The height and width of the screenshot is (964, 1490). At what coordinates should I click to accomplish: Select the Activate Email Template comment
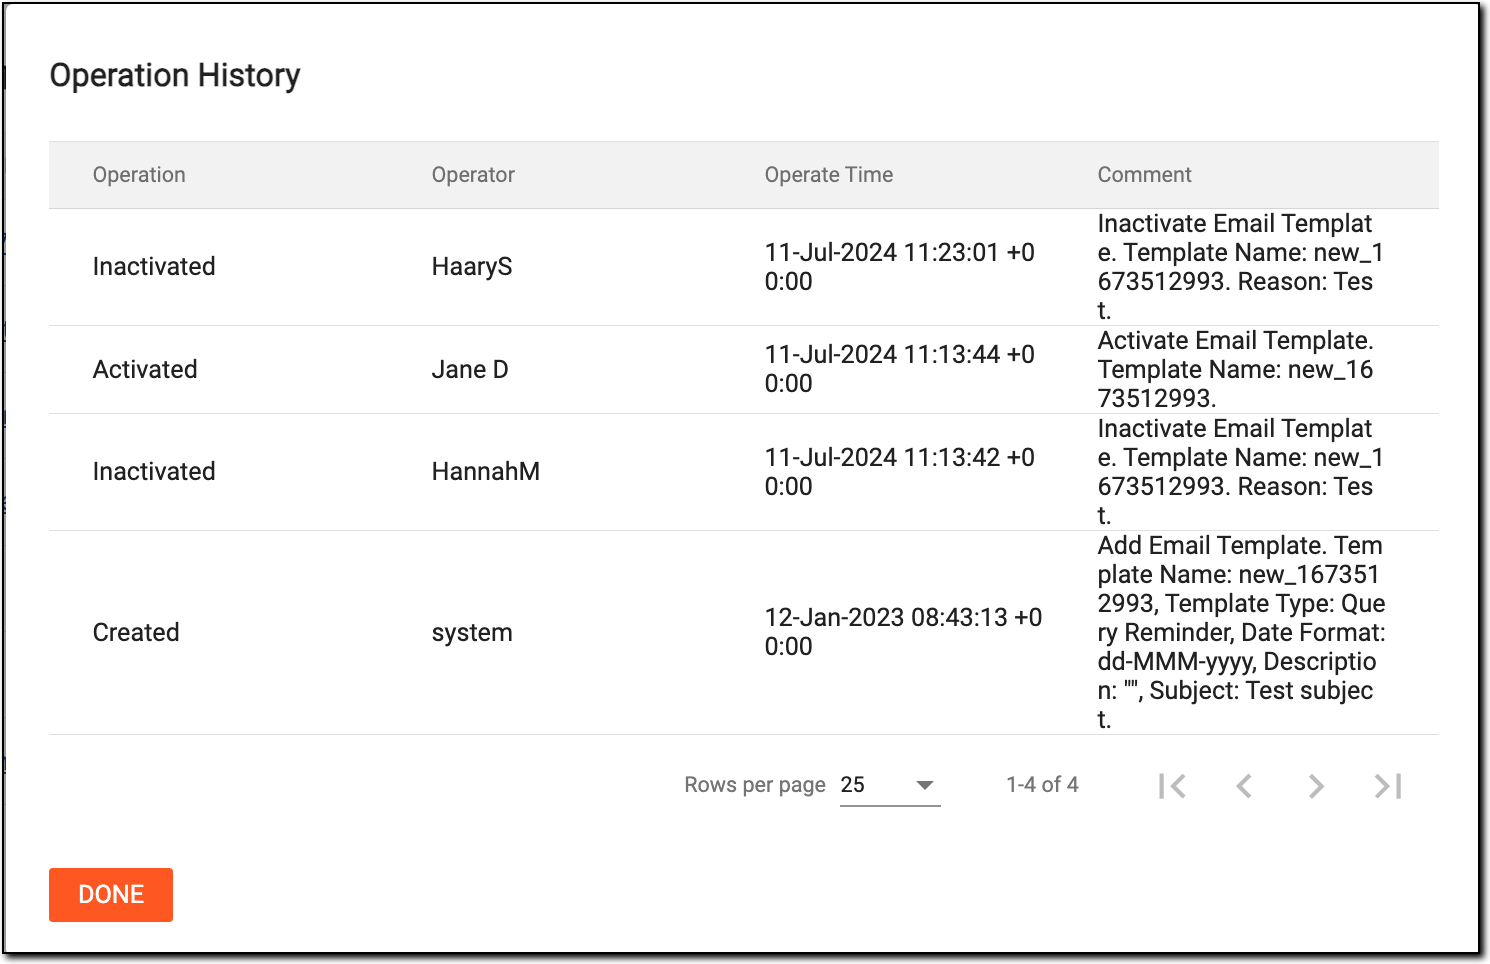coord(1236,369)
